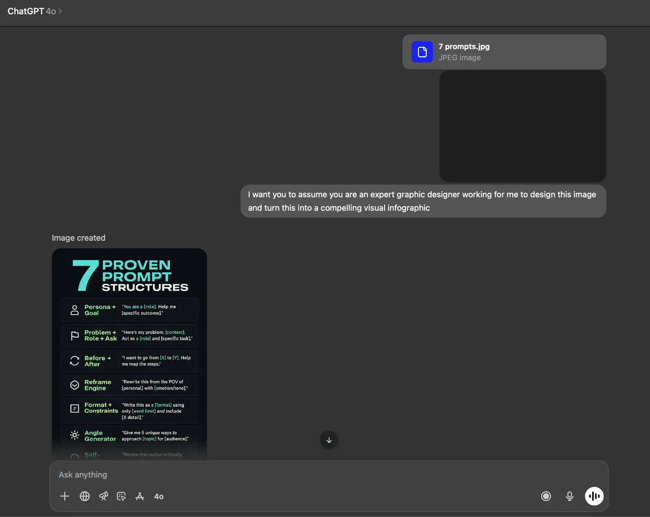
Task: Click the uploaded dark image preview
Action: pyautogui.click(x=523, y=126)
